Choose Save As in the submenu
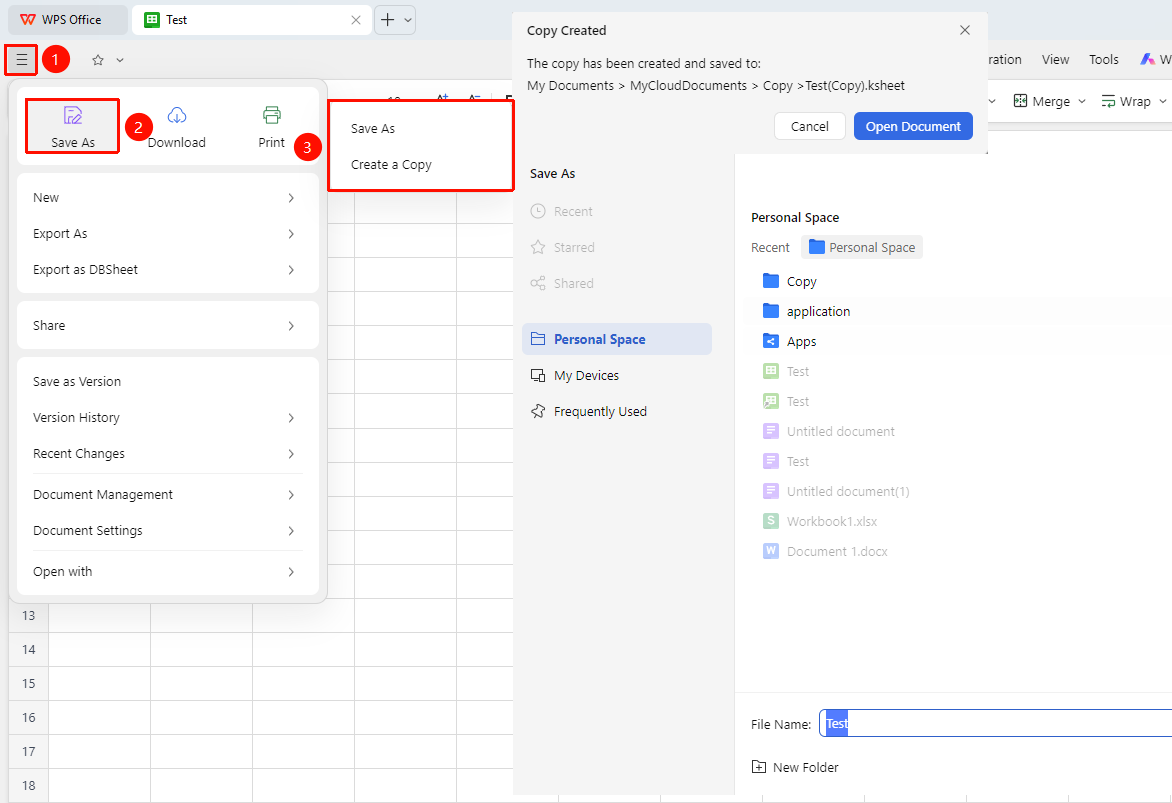The image size is (1172, 803). coord(373,129)
